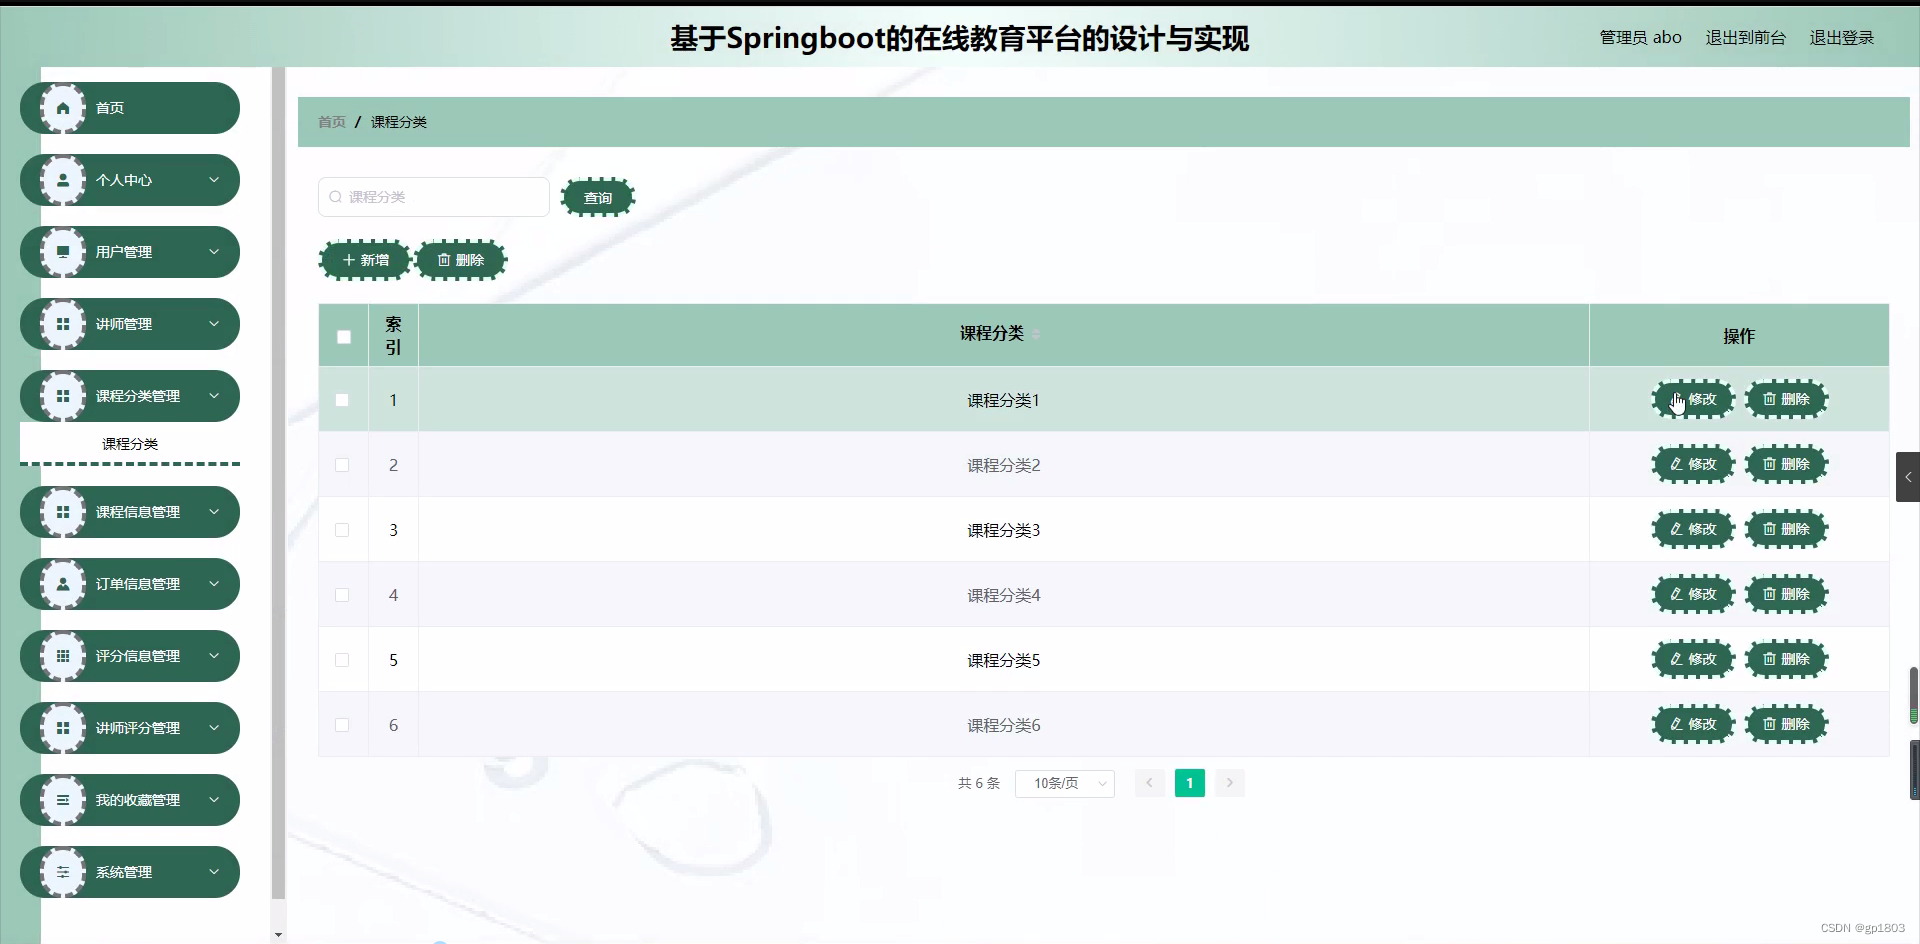
Task: Toggle the select-all checkbox in table header
Action: pos(343,337)
